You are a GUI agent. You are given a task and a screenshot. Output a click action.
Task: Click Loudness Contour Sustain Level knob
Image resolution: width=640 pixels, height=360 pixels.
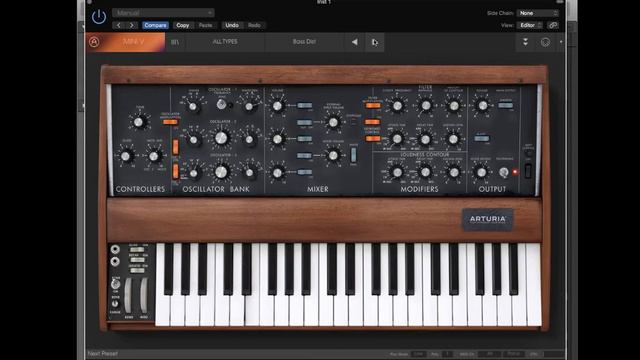point(453,172)
